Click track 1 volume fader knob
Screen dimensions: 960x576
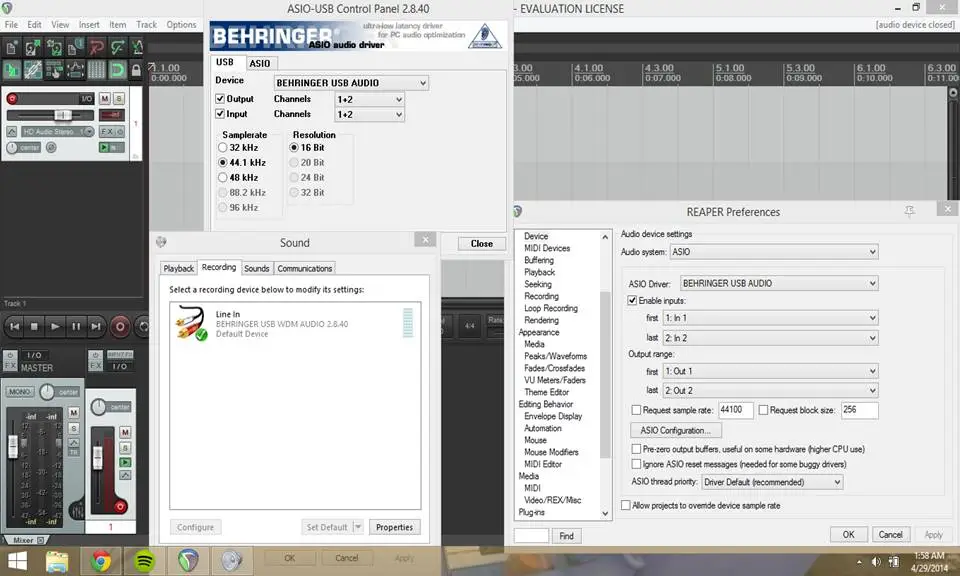pyautogui.click(x=62, y=115)
